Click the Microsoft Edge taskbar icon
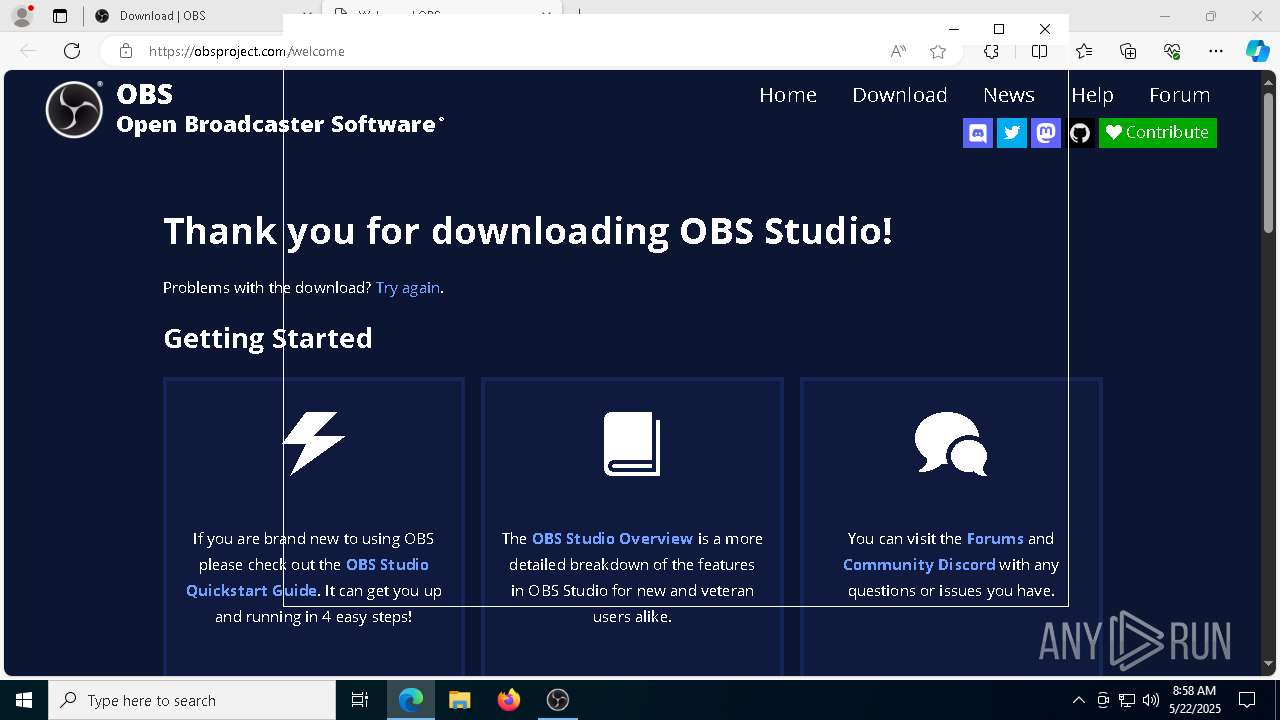Viewport: 1280px width, 720px height. [x=411, y=700]
